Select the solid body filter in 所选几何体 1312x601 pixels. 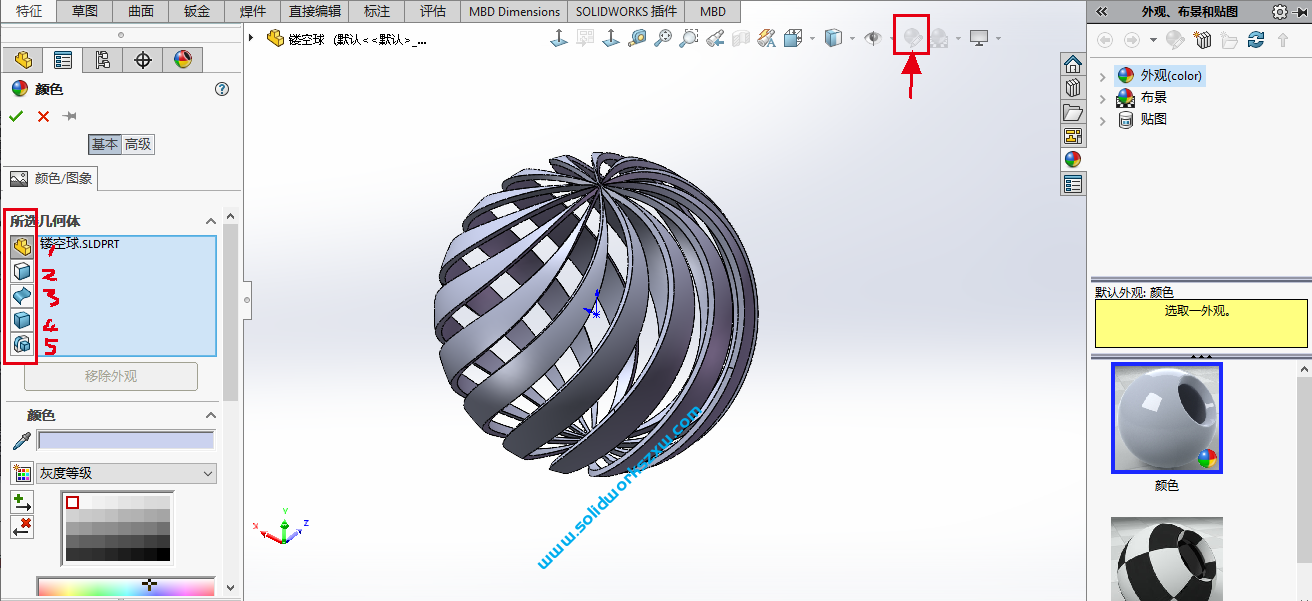tap(21, 320)
